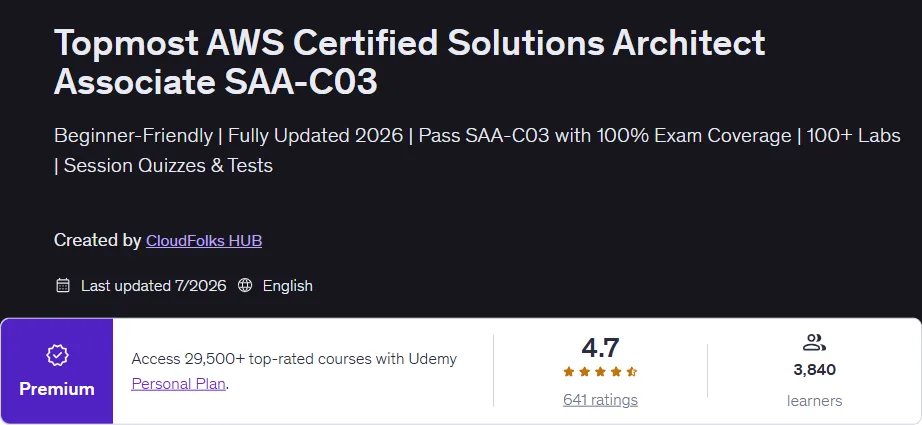The width and height of the screenshot is (922, 425).
Task: Click the 3,840 learners count
Action: pyautogui.click(x=814, y=370)
